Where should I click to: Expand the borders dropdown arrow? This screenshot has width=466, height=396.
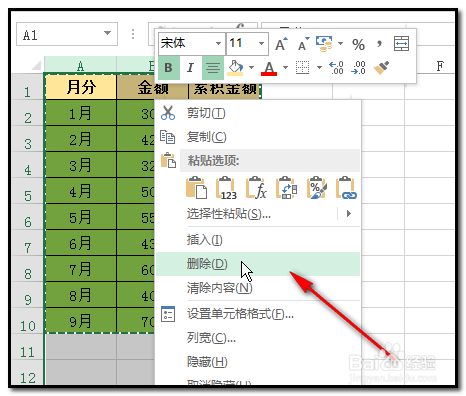(319, 68)
